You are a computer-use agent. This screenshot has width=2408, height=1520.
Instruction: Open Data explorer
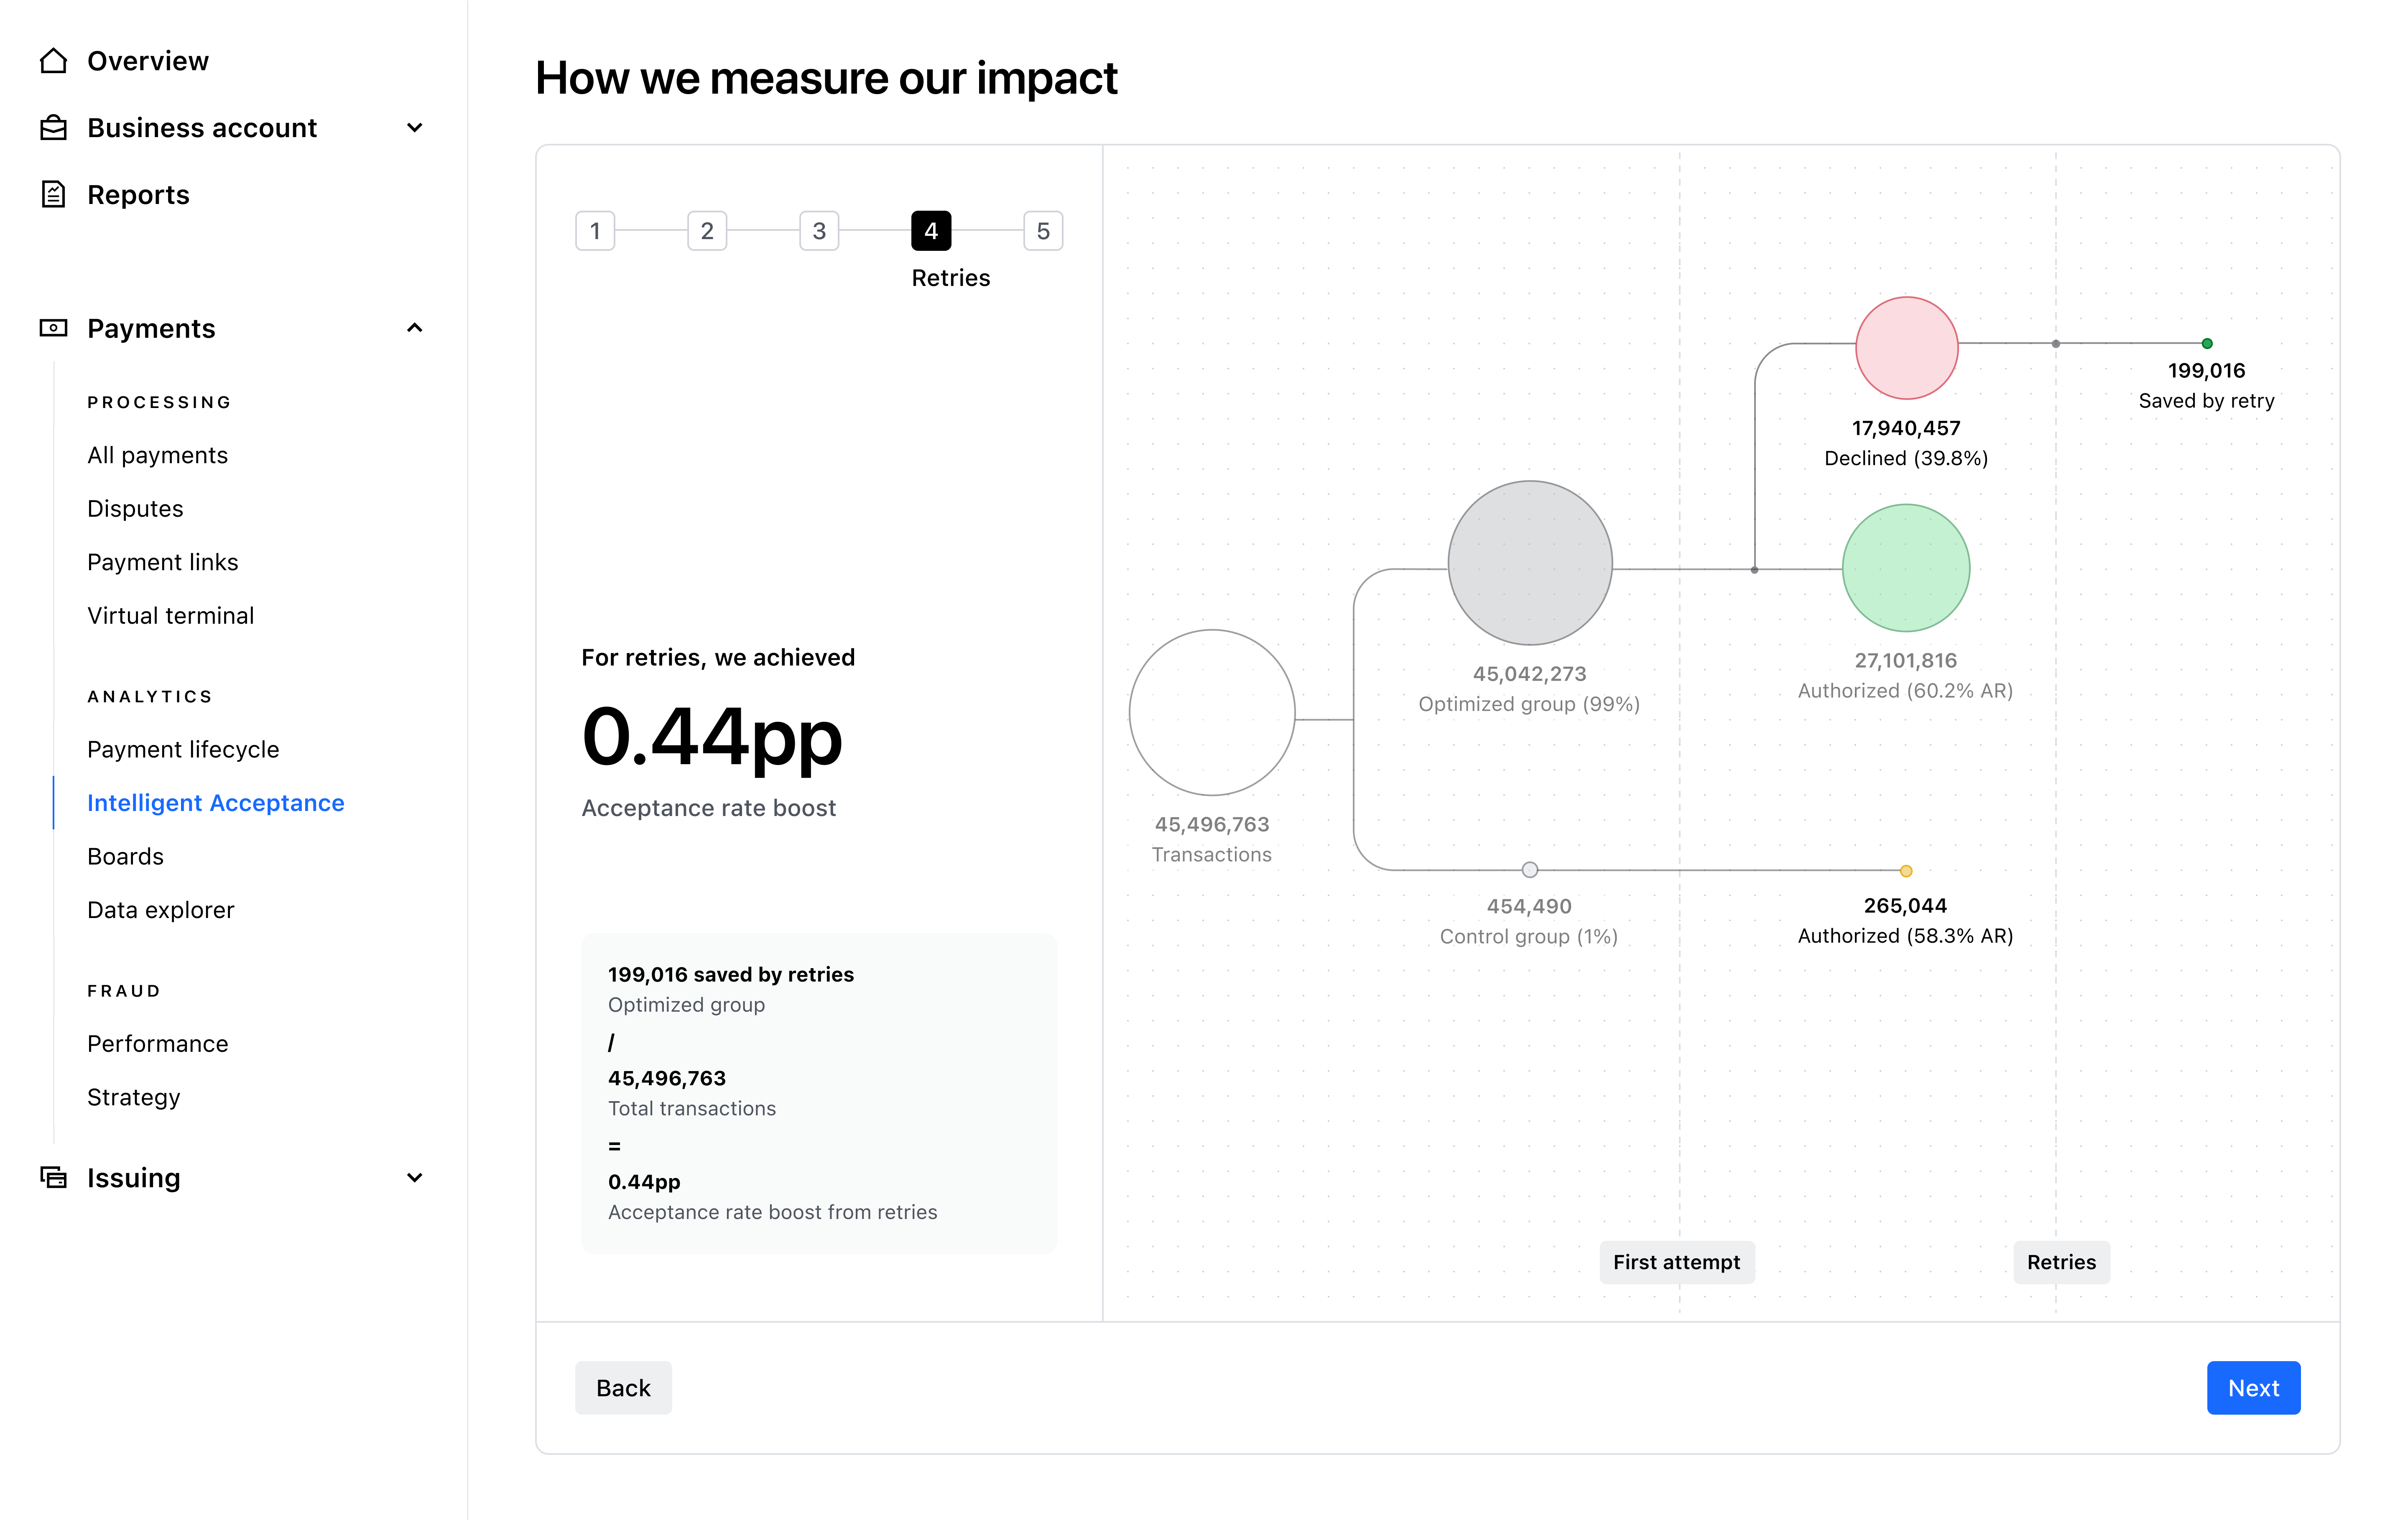[161, 910]
